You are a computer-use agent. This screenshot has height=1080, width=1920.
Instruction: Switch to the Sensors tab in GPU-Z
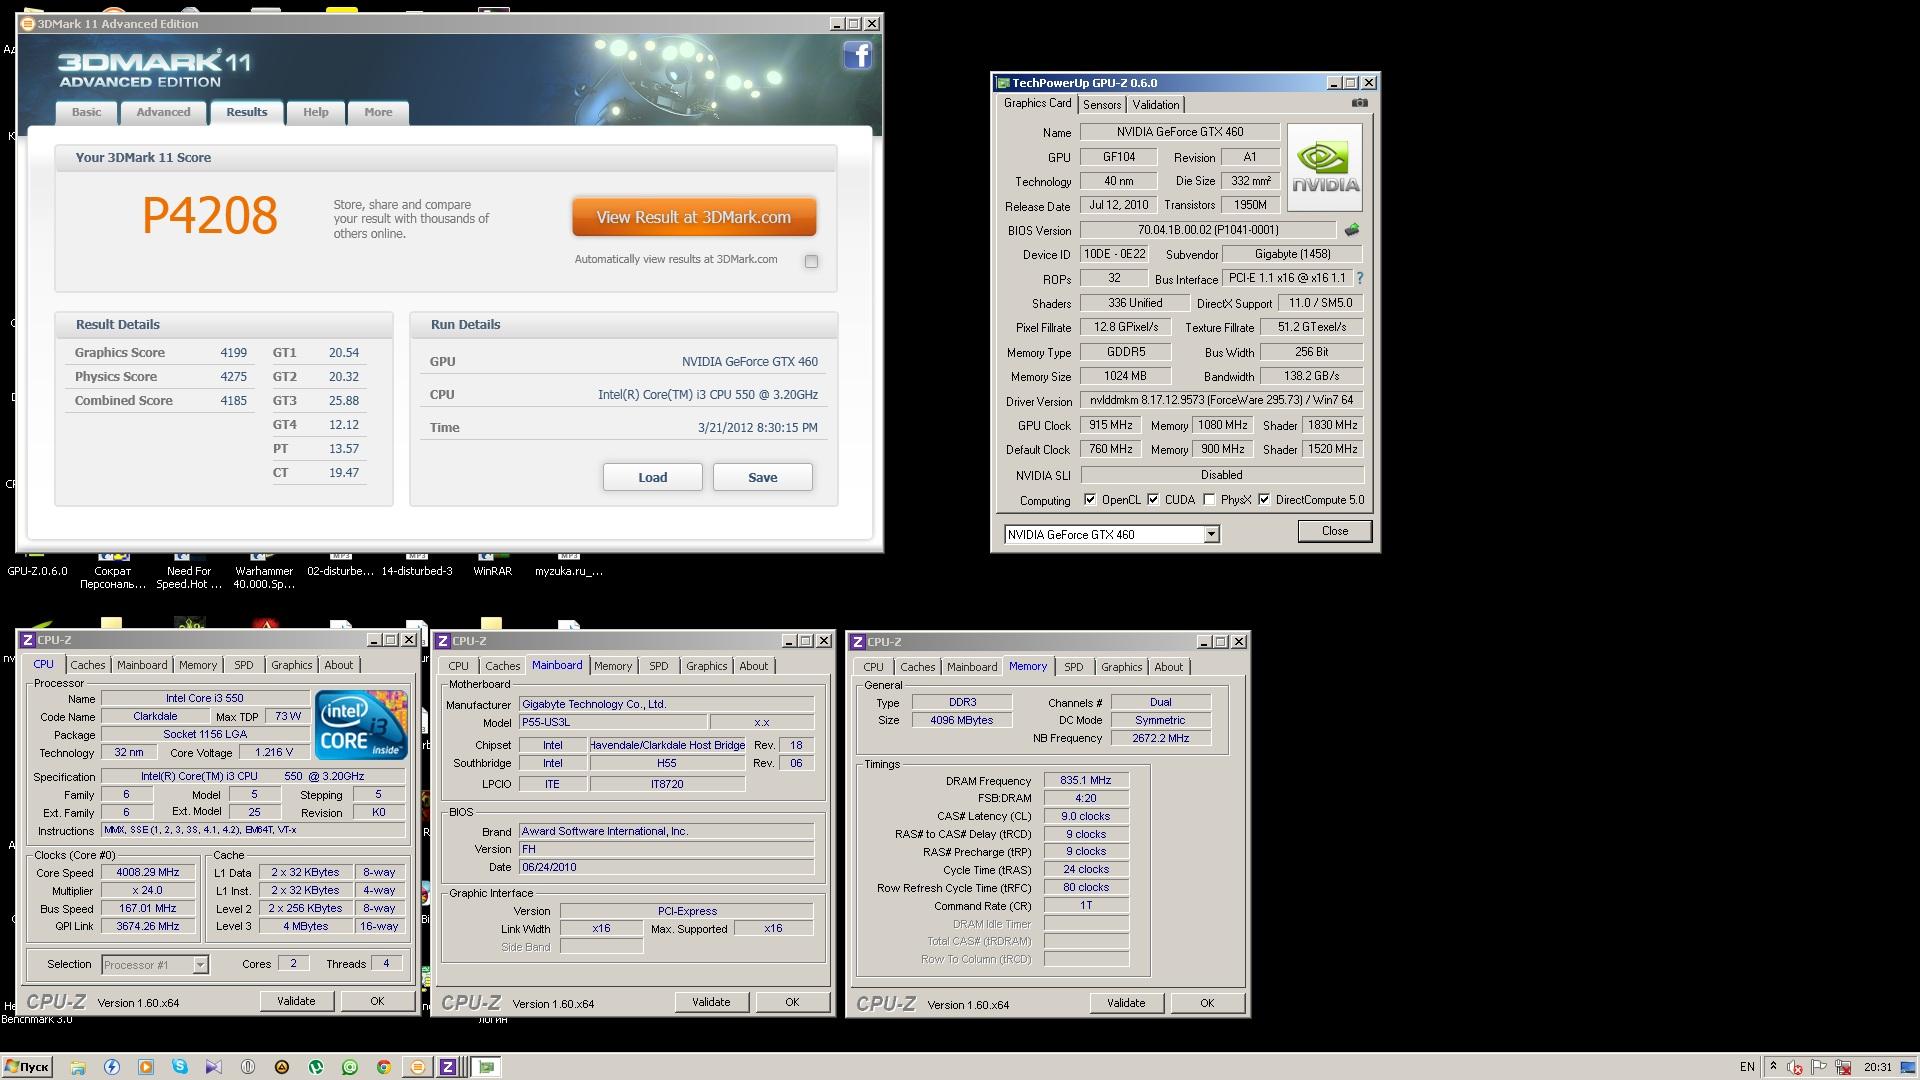tap(1102, 105)
